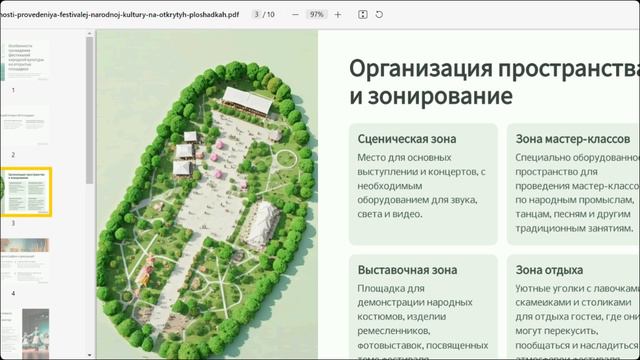Click the 'Площадка для демонстрации' paragraph
The height and width of the screenshot is (360, 640).
click(x=422, y=321)
